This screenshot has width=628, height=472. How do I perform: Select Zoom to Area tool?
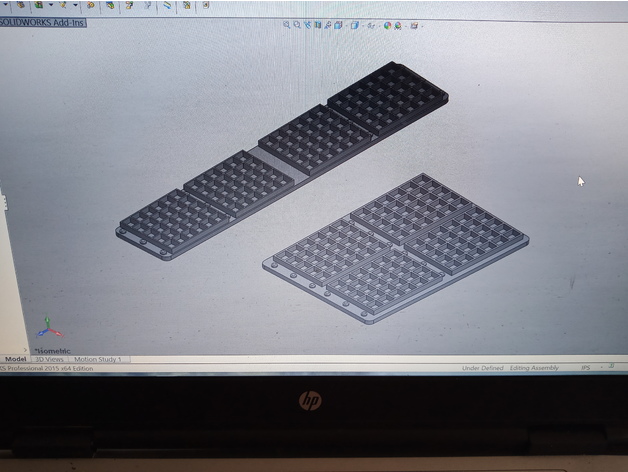coord(297,25)
